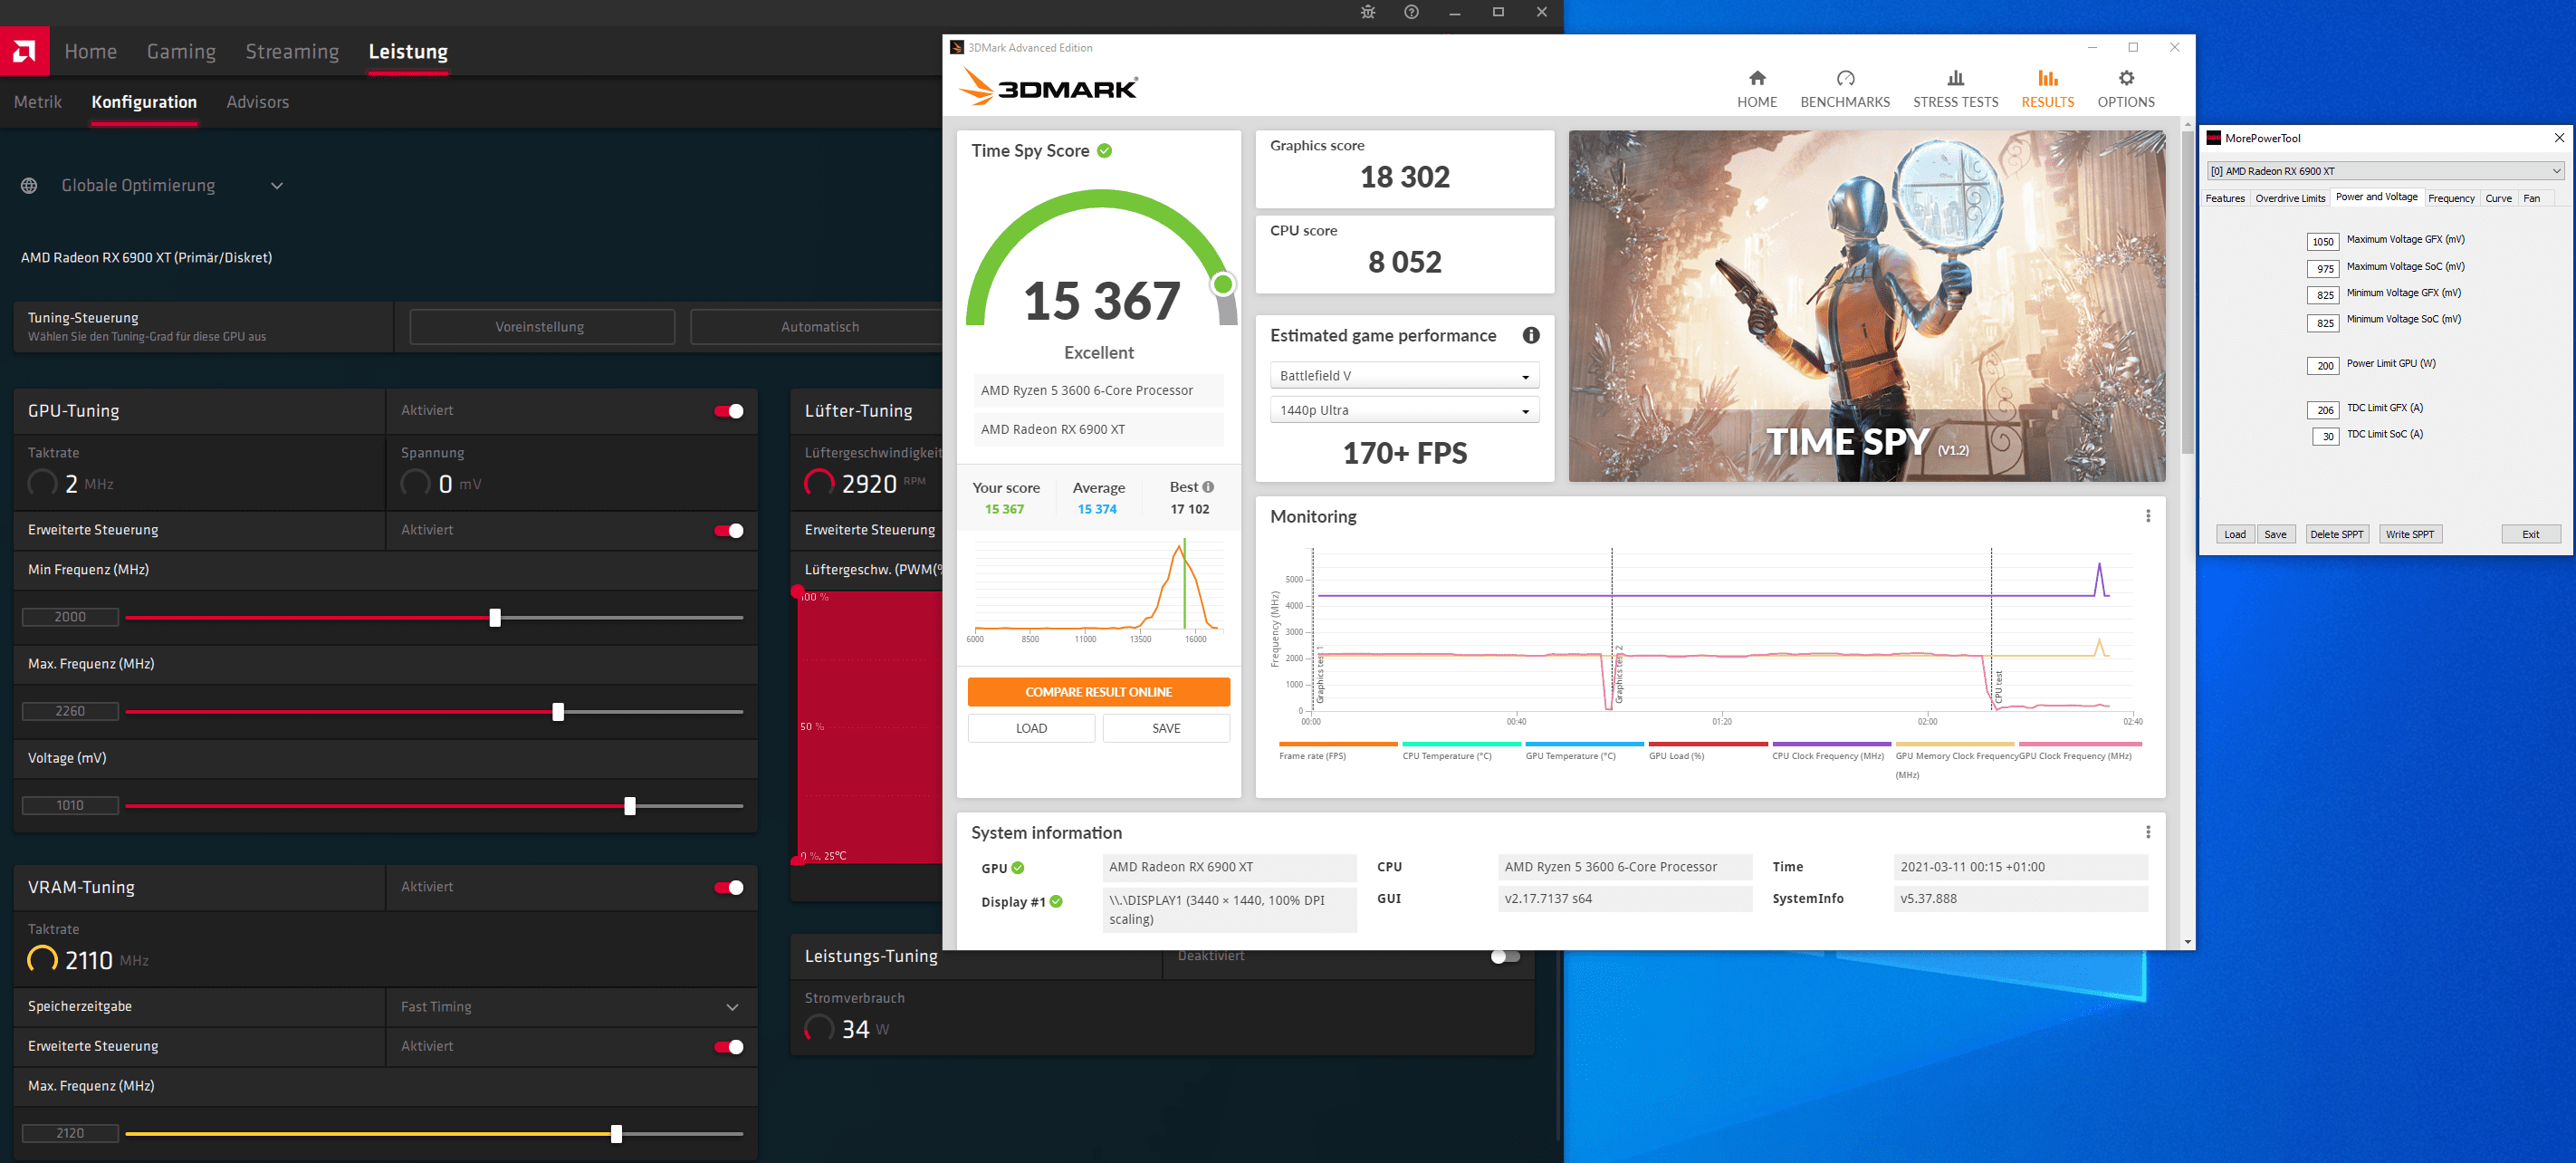Open the help question mark icon in Radeon Software
Viewport: 2576px width, 1163px height.
point(1411,12)
